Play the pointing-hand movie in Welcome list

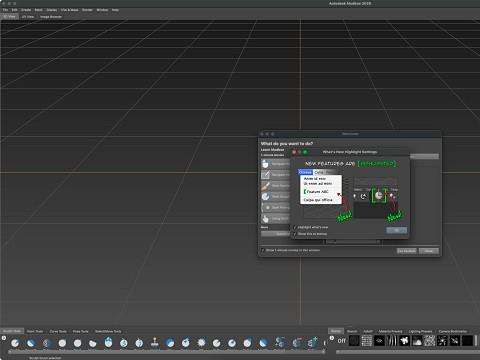275,219
